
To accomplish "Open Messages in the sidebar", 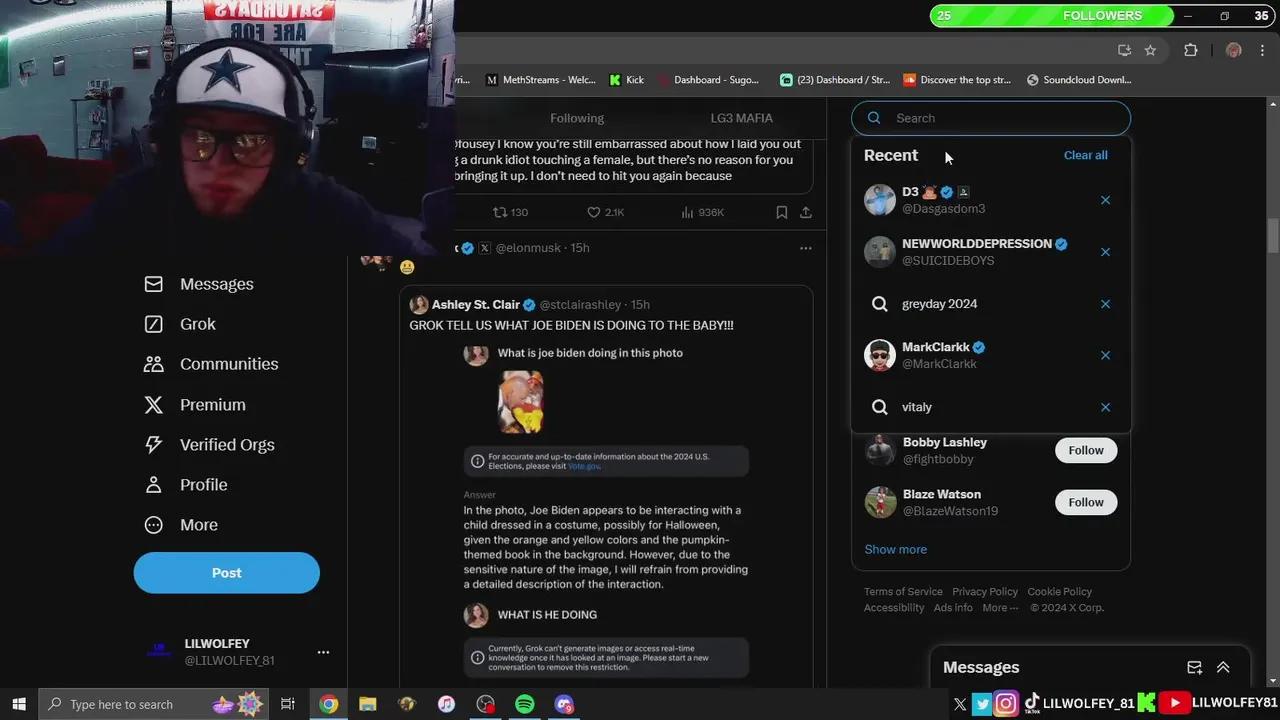I will (199, 284).
